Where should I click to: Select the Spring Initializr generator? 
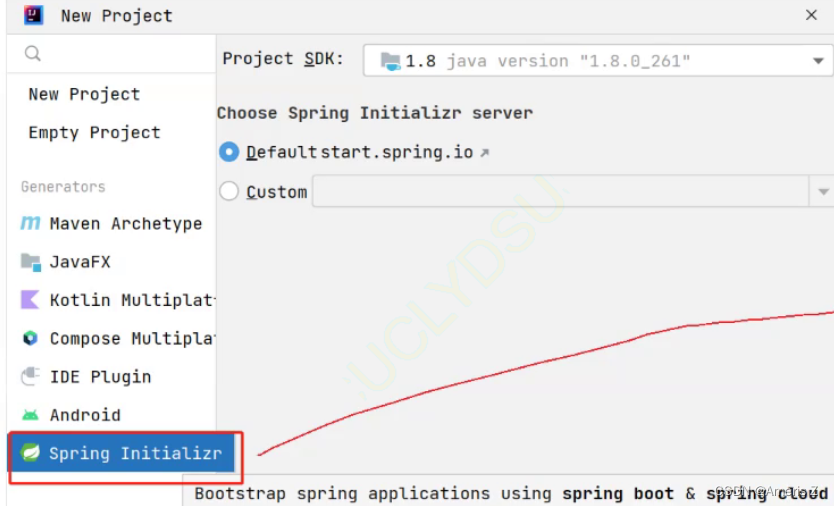[121, 453]
